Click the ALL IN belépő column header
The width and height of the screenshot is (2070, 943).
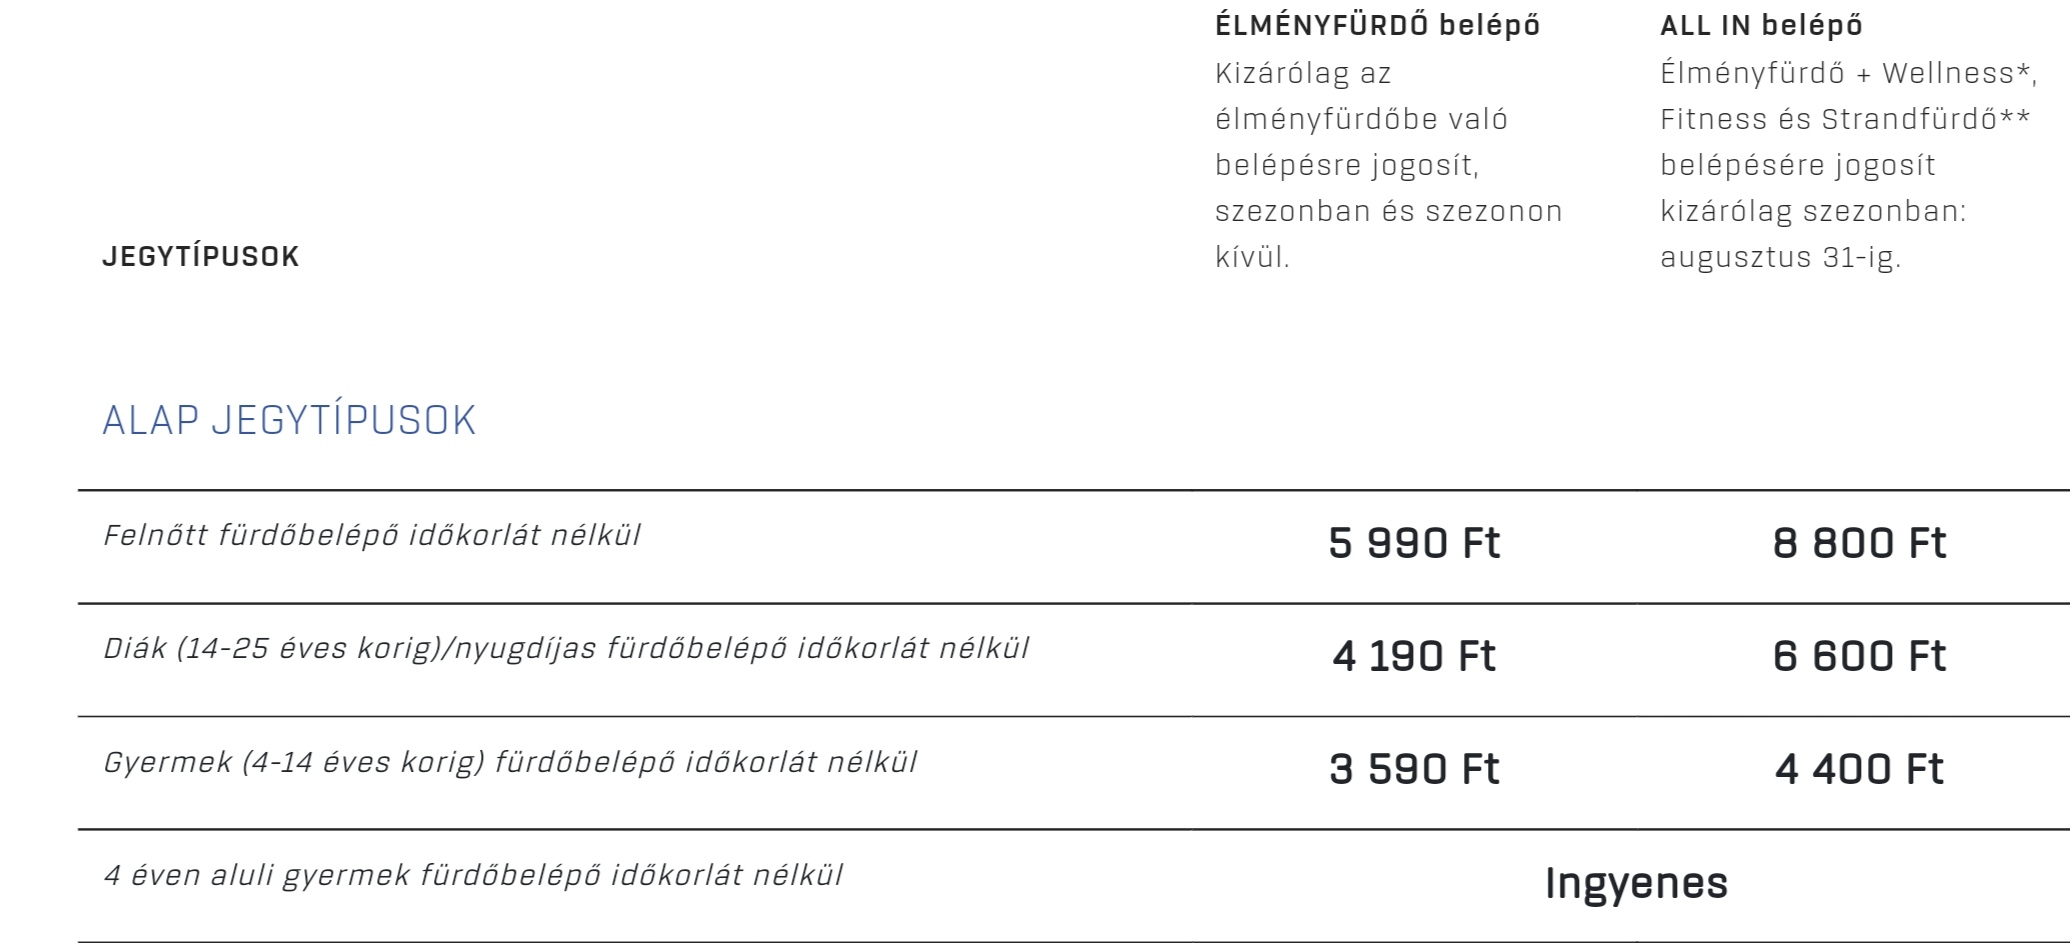point(1761,26)
